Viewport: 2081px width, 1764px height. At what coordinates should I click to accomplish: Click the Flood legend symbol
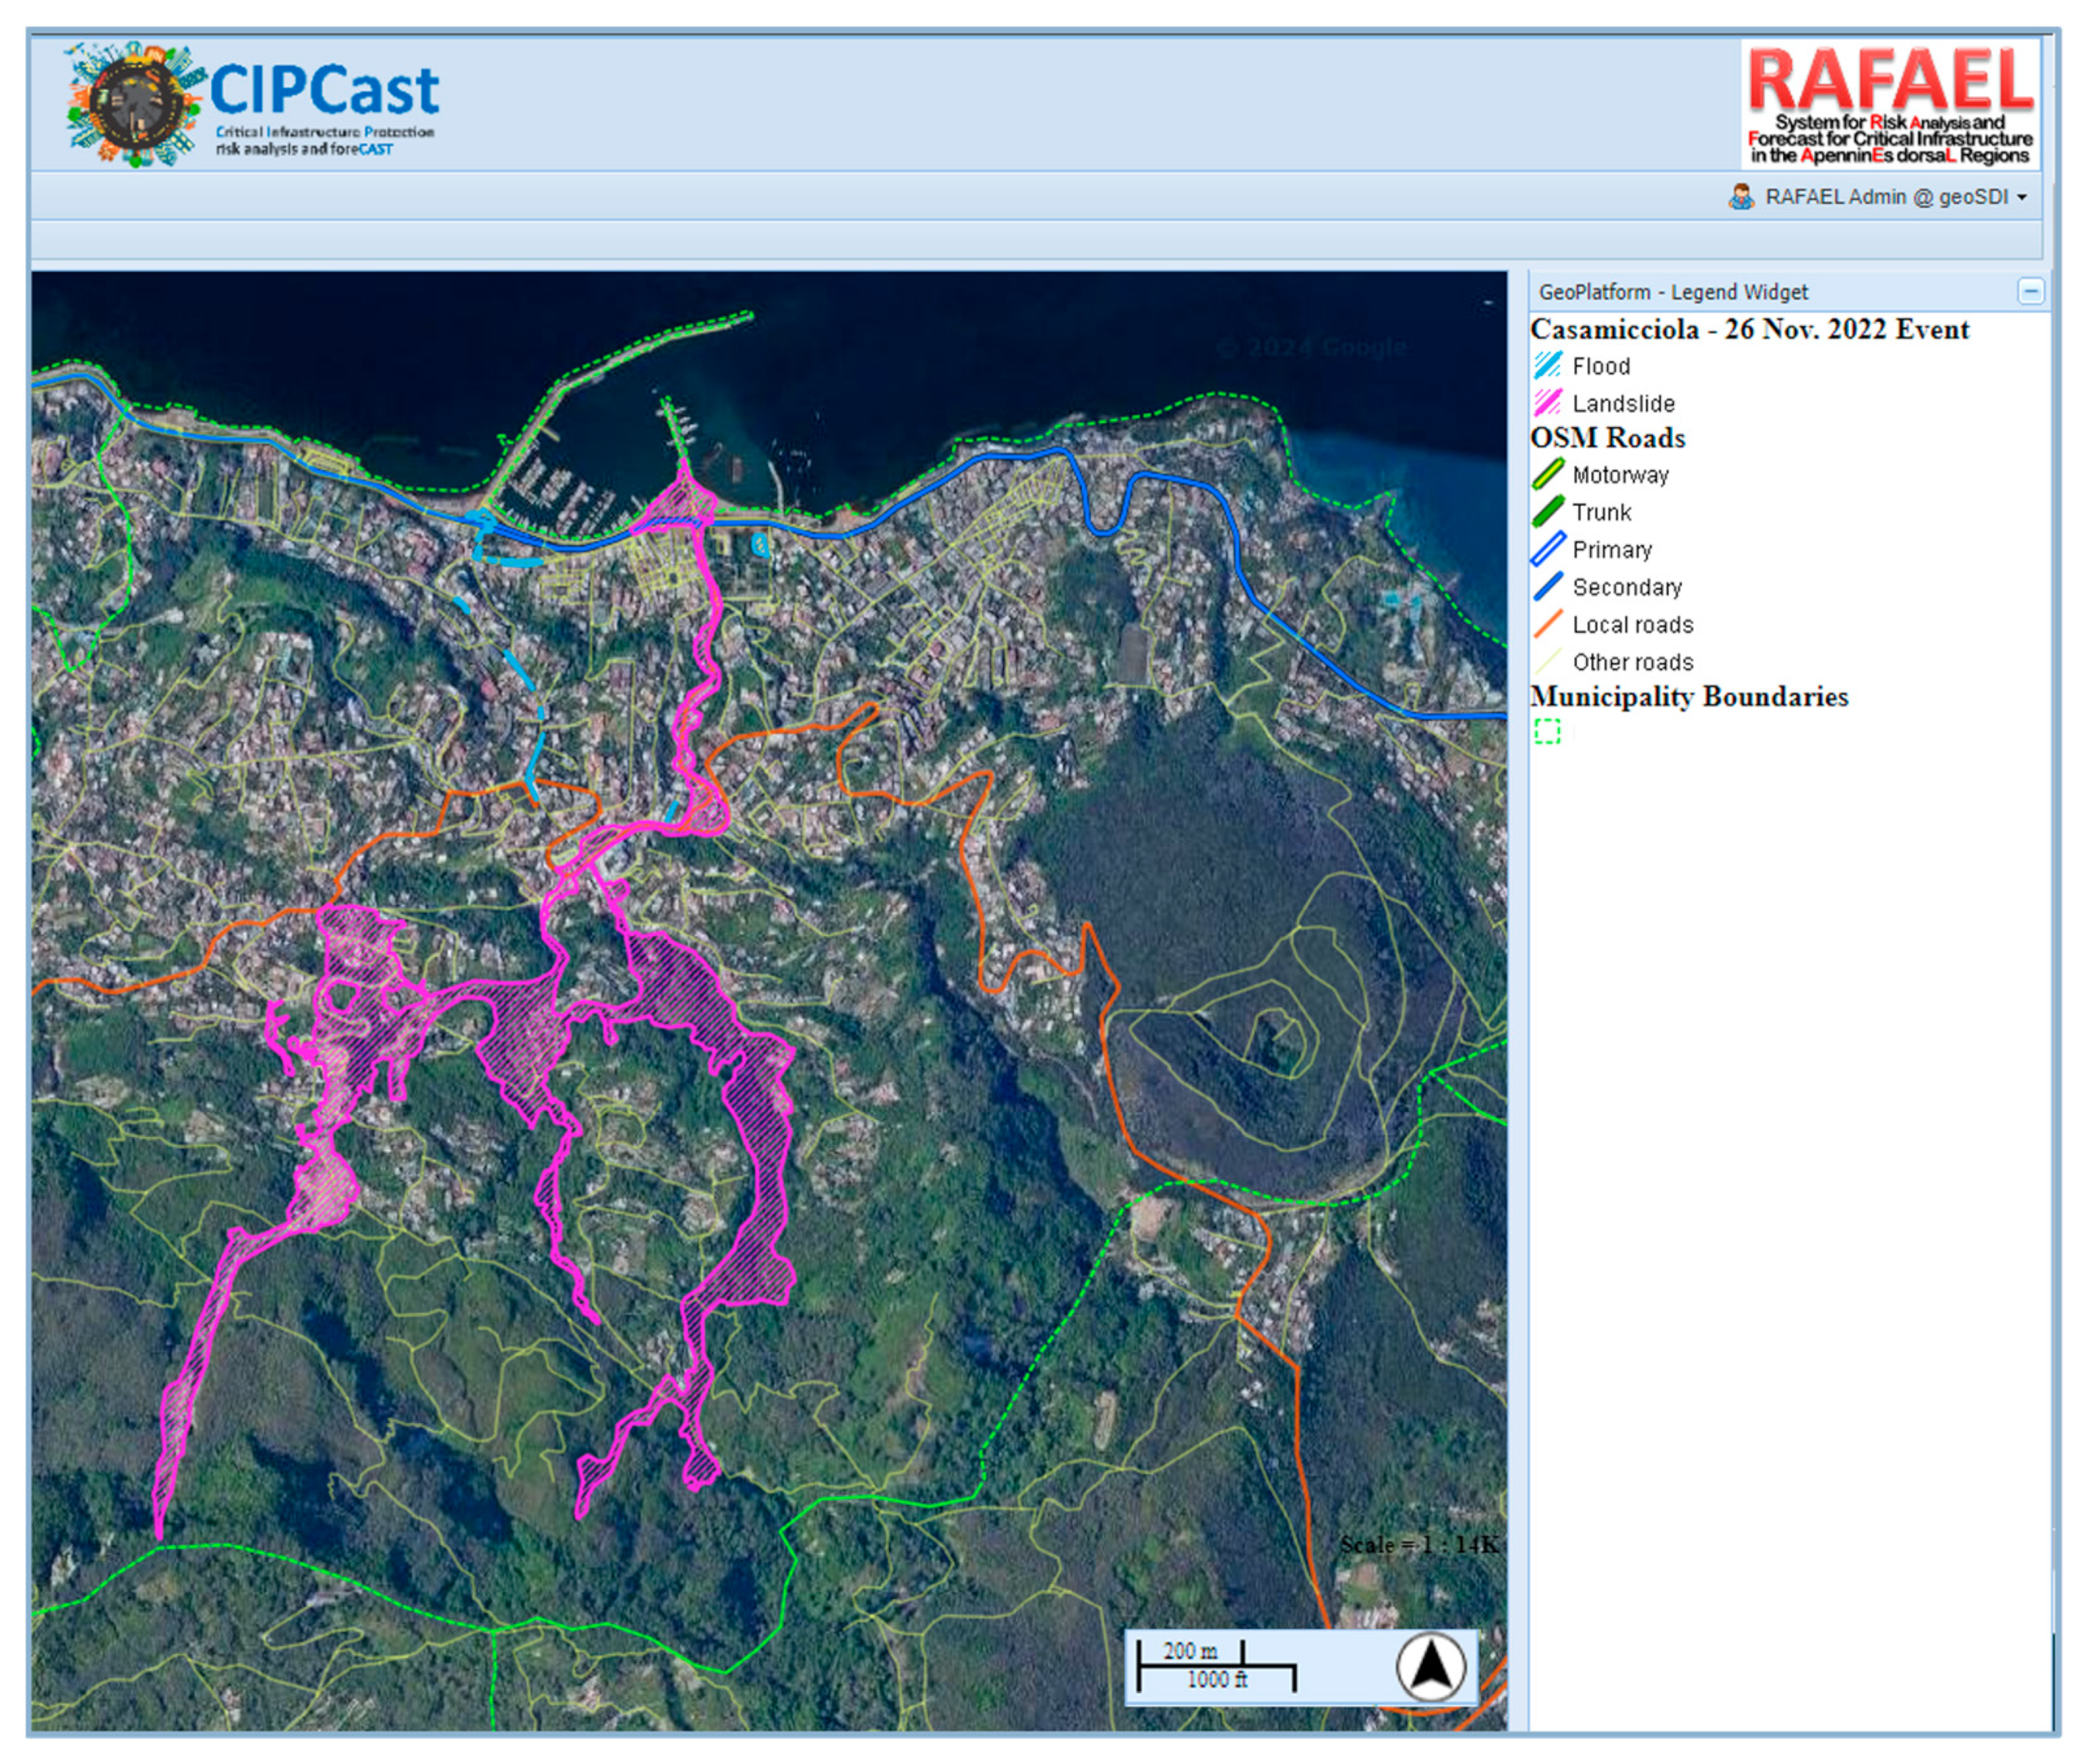[x=1547, y=366]
